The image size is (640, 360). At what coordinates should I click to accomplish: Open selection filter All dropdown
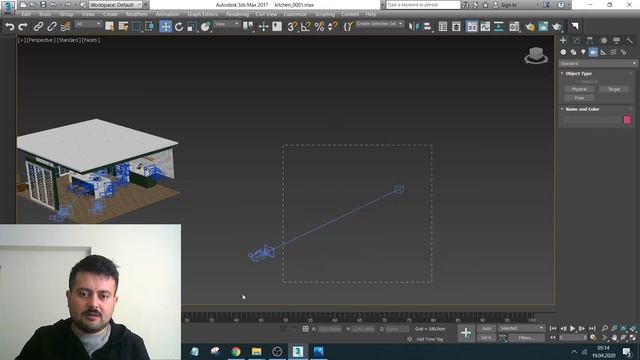click(x=88, y=24)
